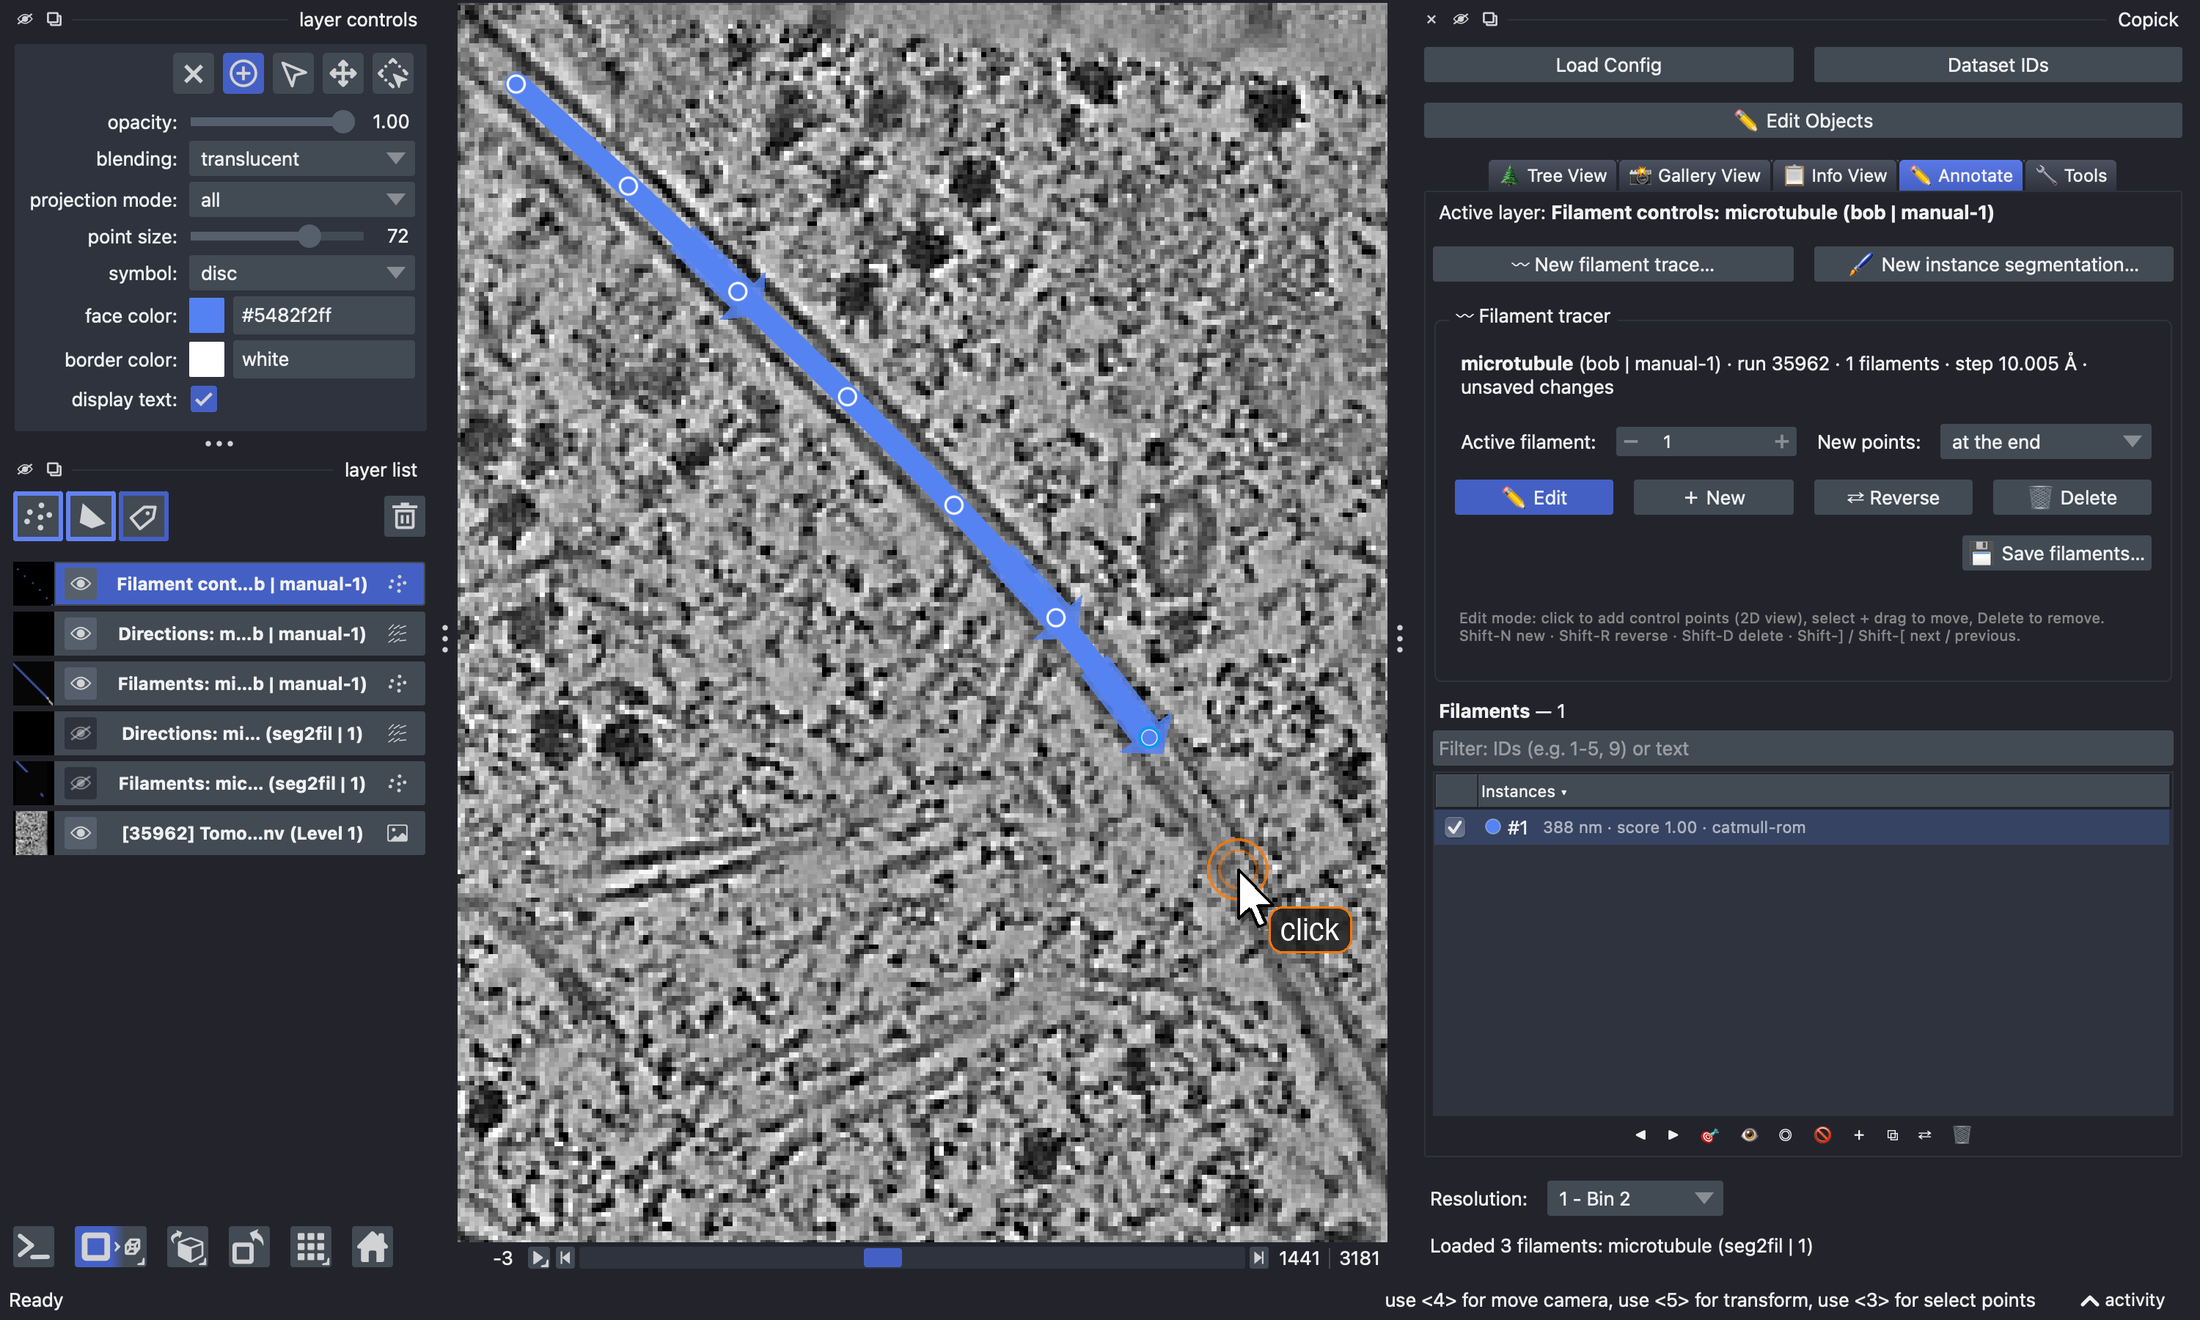Screen dimensions: 2200x1320
Task: Show Directions seg2fil layer
Action: point(81,734)
